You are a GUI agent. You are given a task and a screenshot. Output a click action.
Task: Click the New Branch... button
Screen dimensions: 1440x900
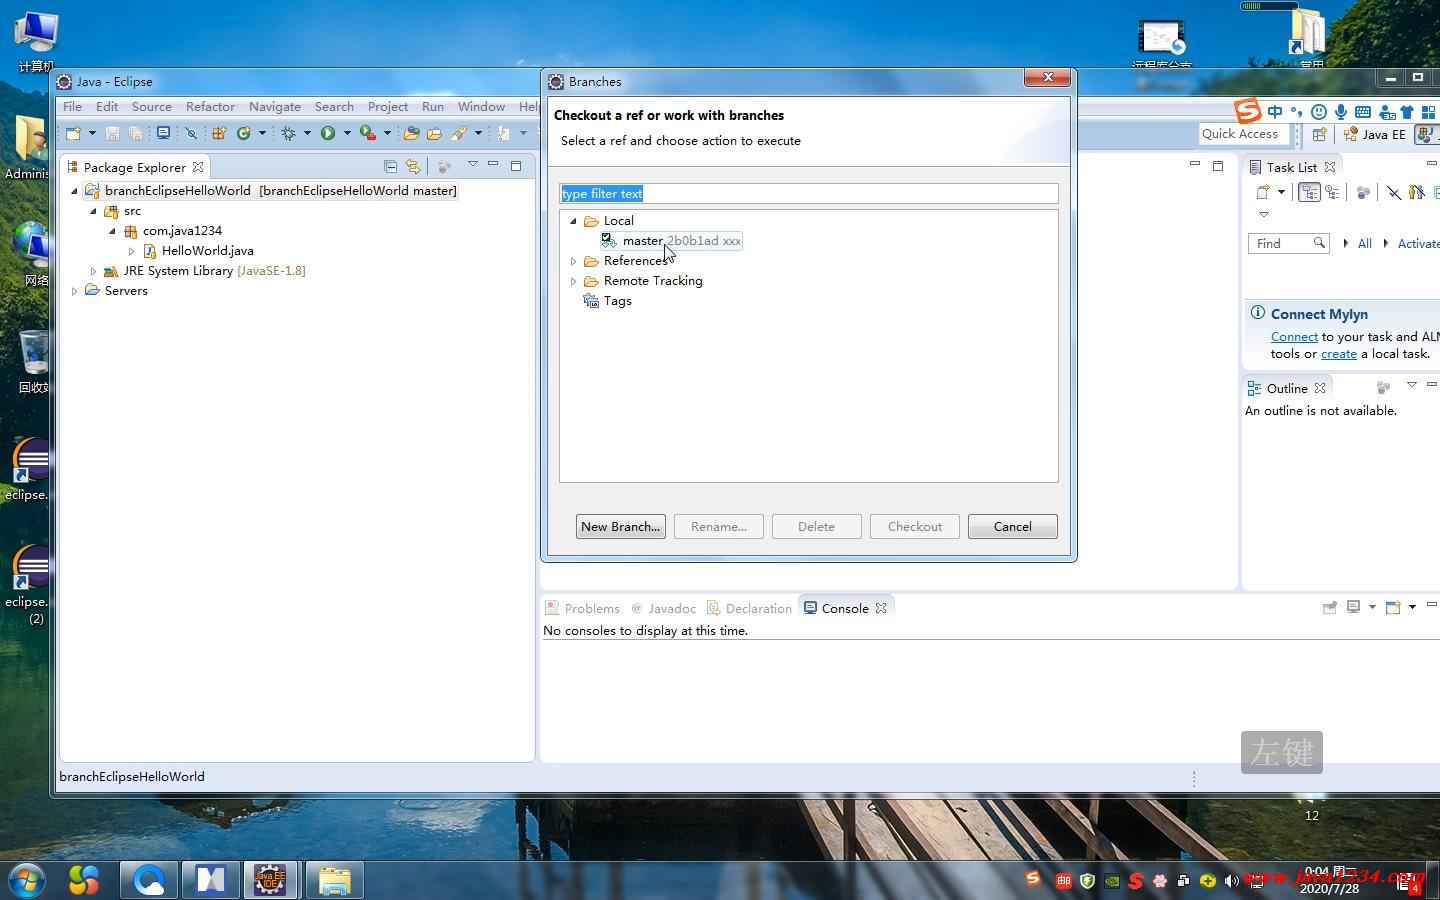[620, 527]
